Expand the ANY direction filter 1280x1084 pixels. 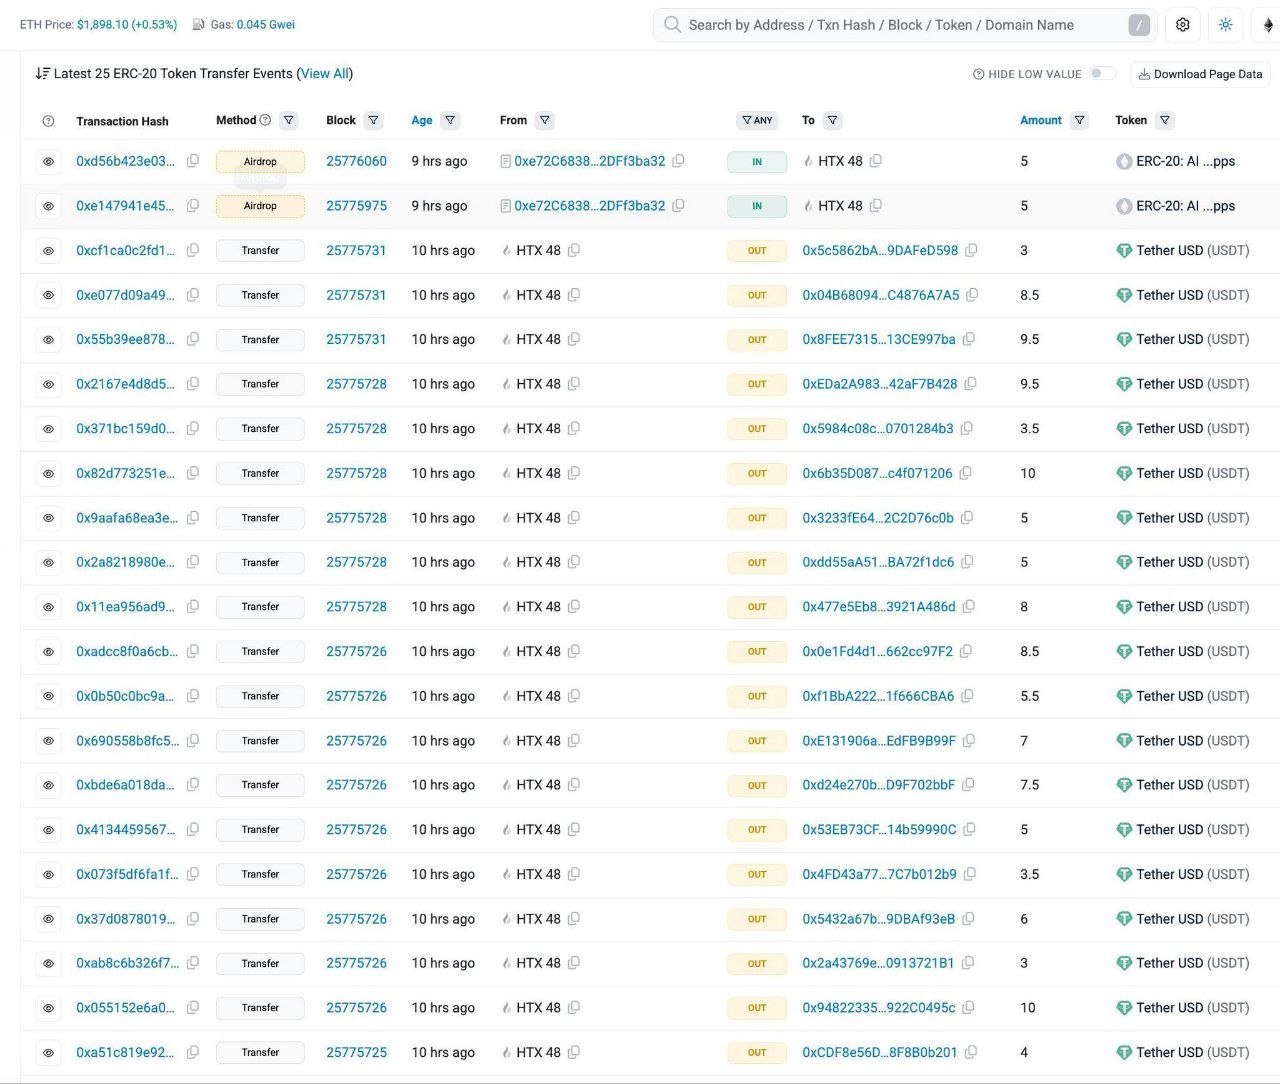(x=757, y=120)
